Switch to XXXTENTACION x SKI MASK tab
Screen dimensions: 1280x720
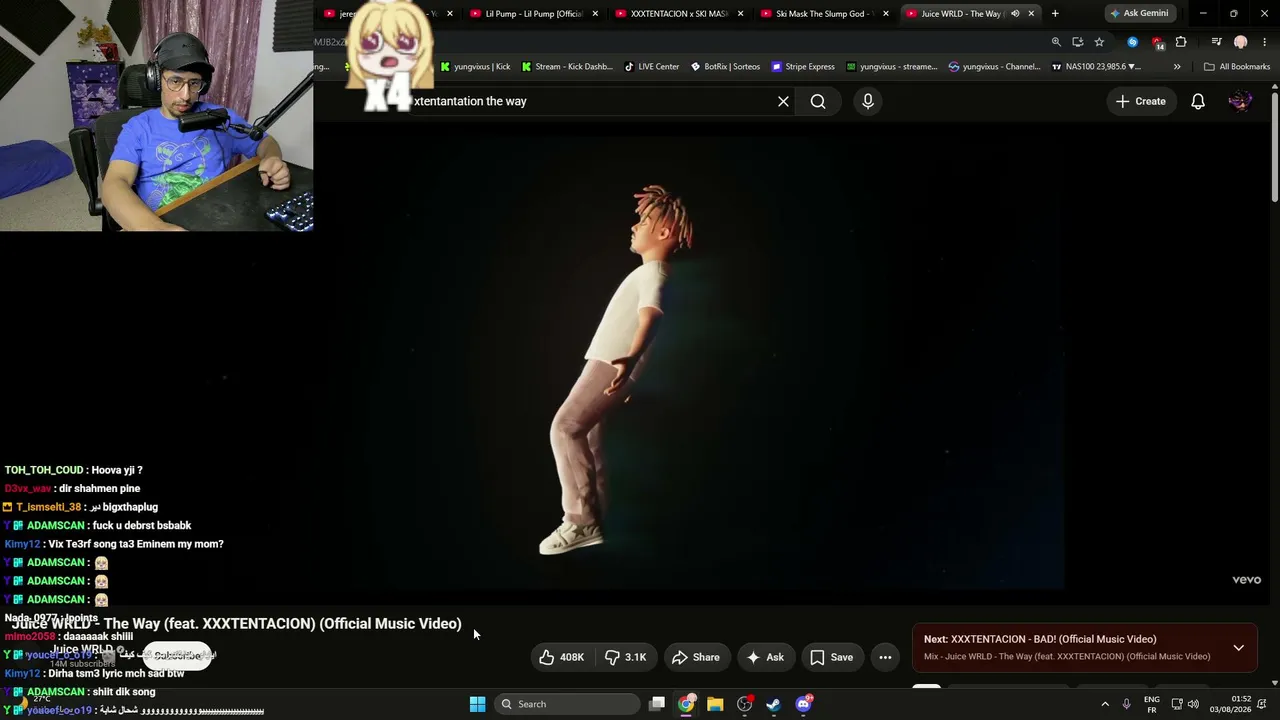679,14
